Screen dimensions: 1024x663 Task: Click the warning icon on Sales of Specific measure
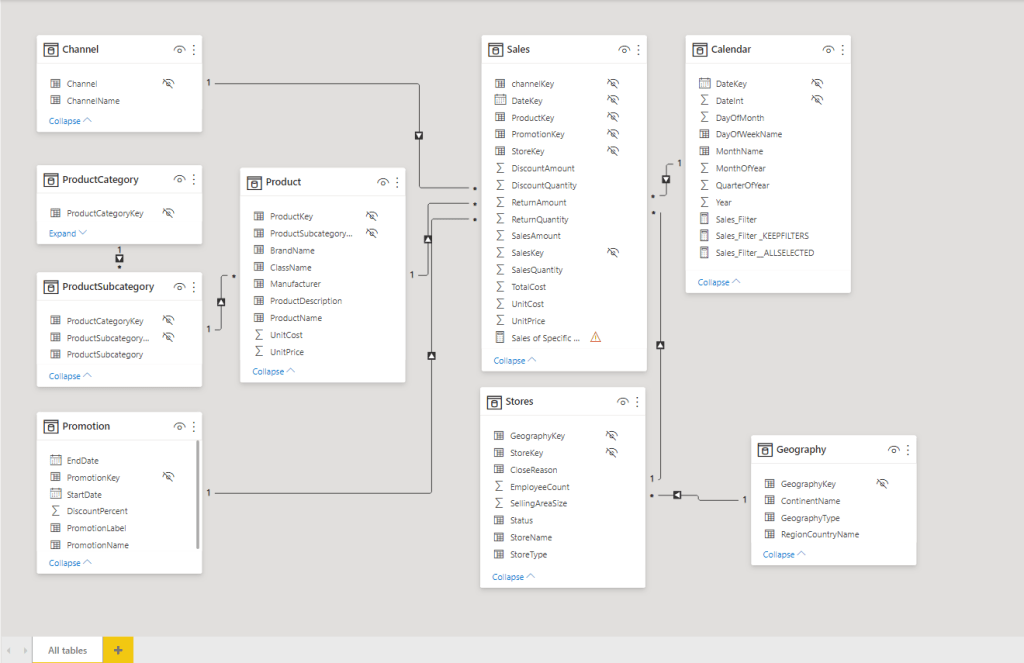coord(596,338)
